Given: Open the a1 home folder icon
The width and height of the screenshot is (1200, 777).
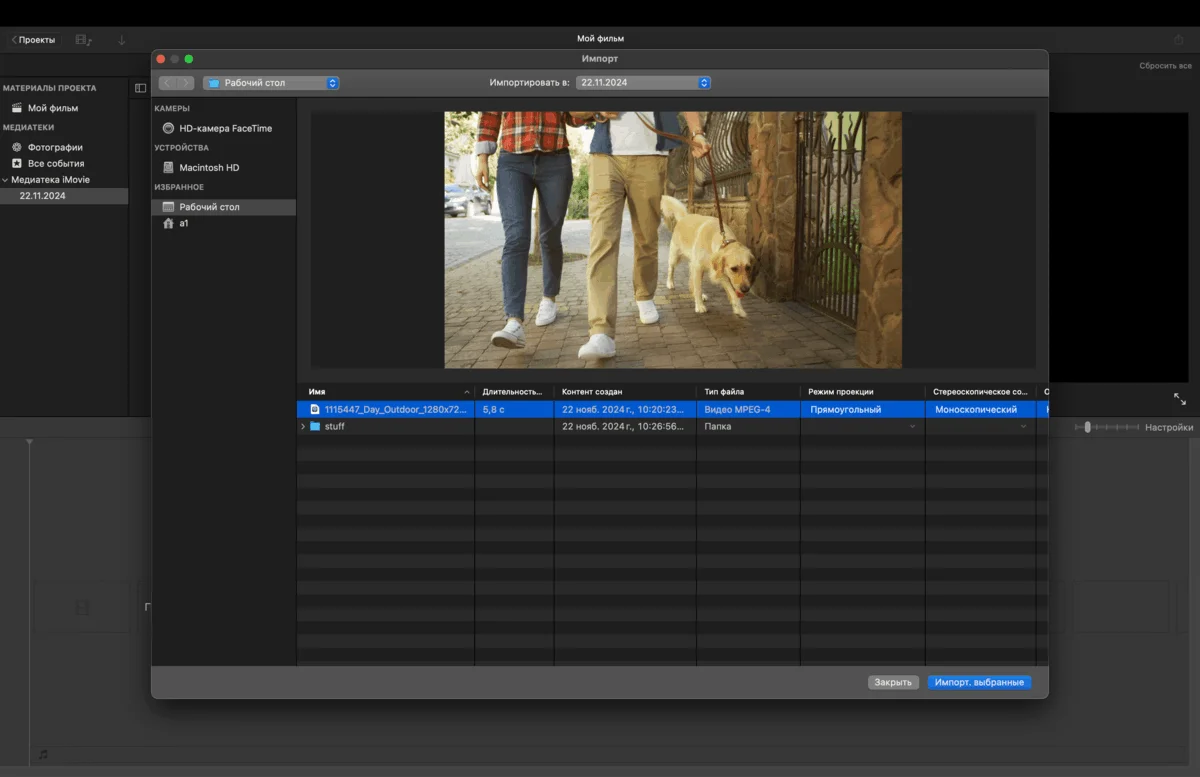Looking at the screenshot, I should [168, 223].
